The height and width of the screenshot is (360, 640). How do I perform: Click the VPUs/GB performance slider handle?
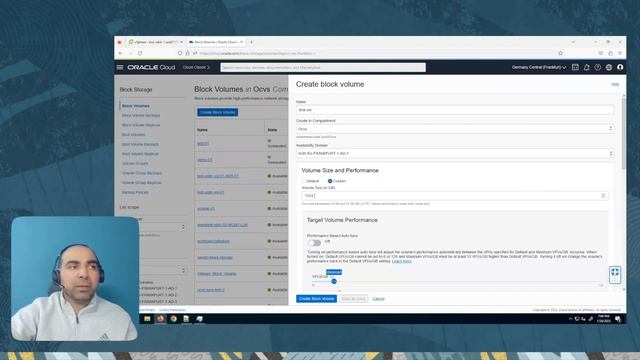click(334, 281)
